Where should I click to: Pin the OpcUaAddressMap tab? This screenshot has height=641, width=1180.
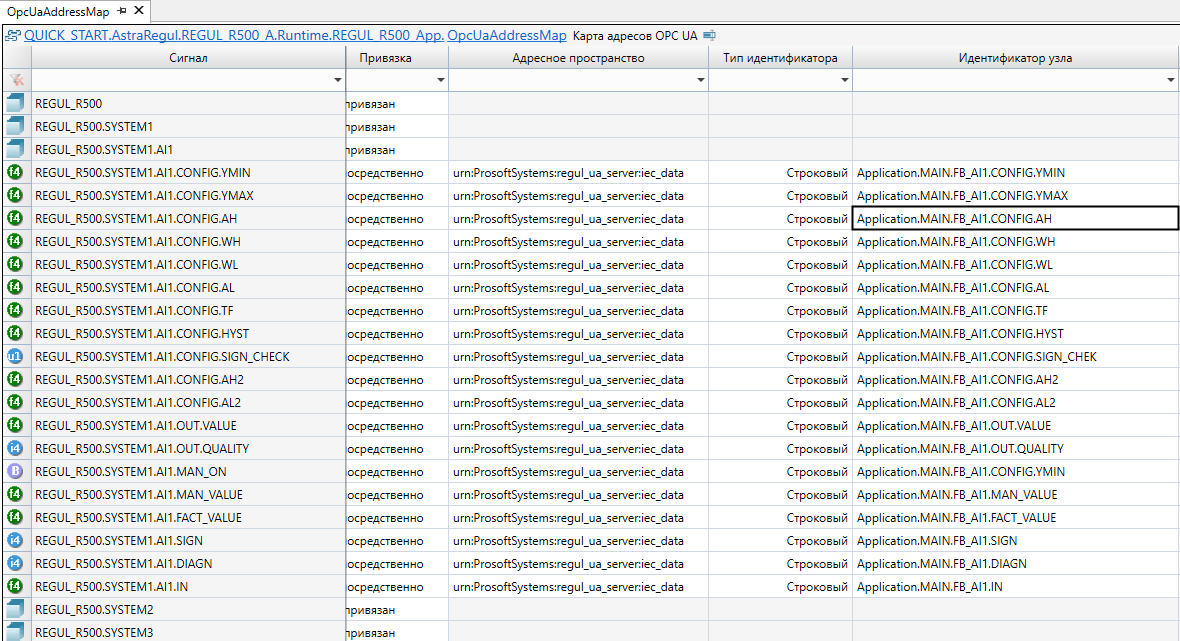tap(122, 11)
